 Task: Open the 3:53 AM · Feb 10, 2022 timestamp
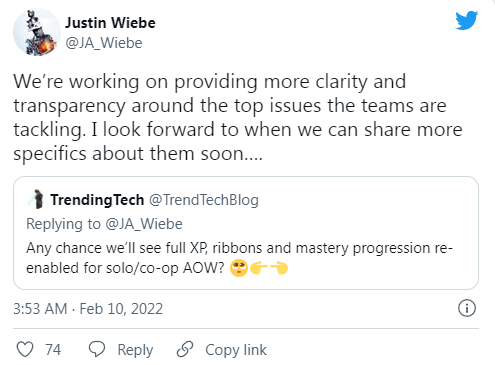coord(88,309)
